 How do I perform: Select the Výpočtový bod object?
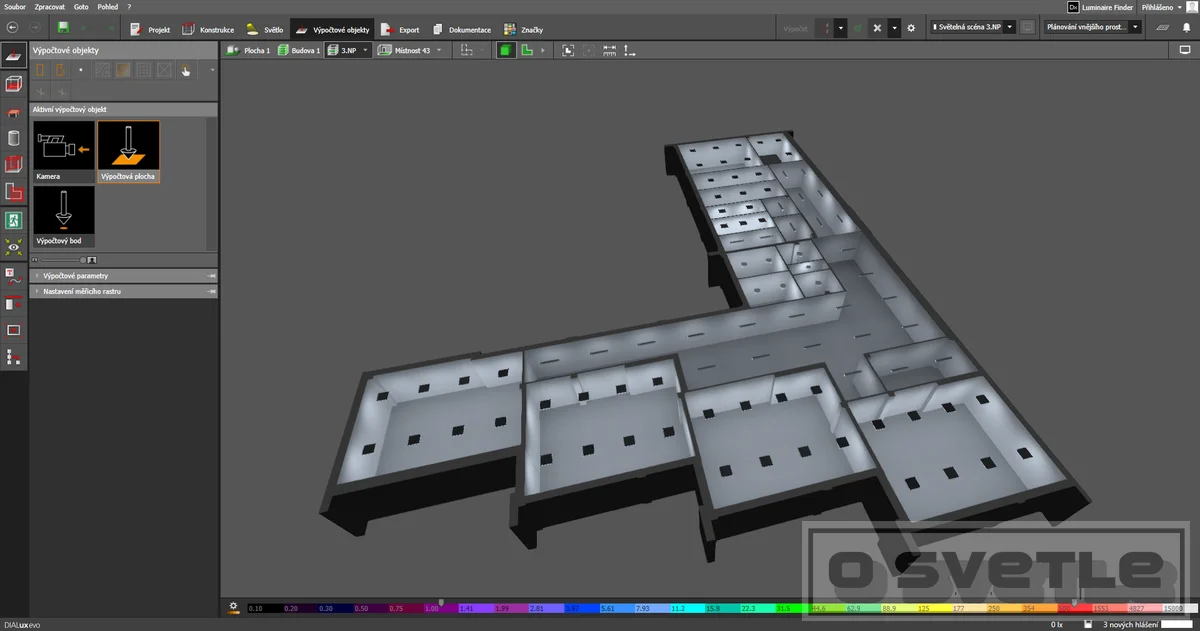coord(64,217)
